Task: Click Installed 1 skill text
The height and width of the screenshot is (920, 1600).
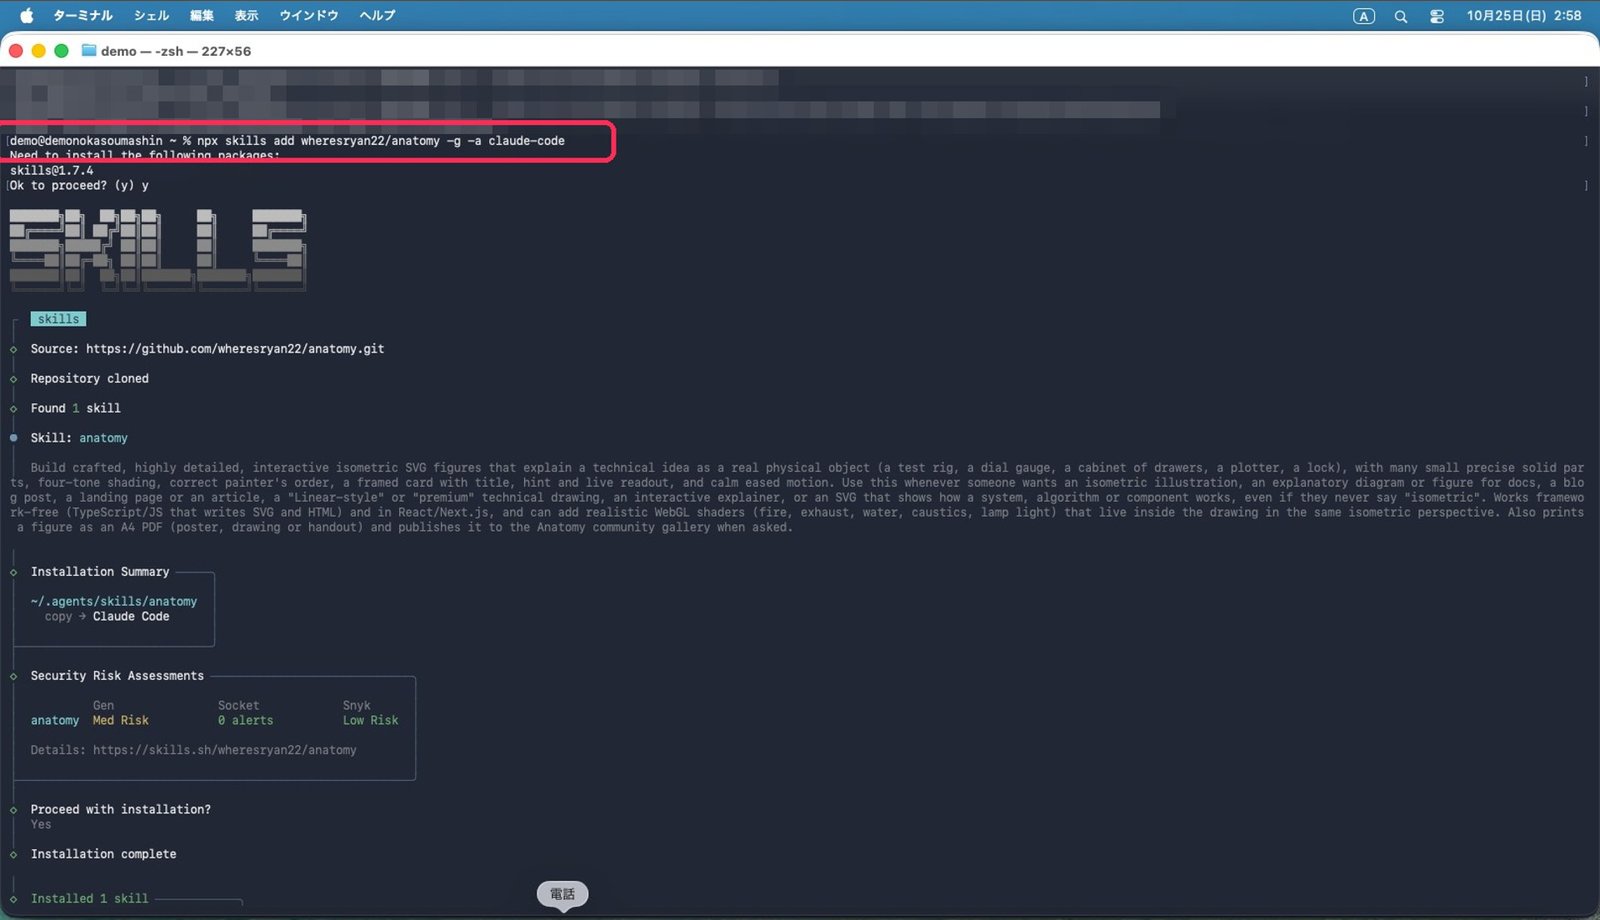Action: (x=90, y=899)
